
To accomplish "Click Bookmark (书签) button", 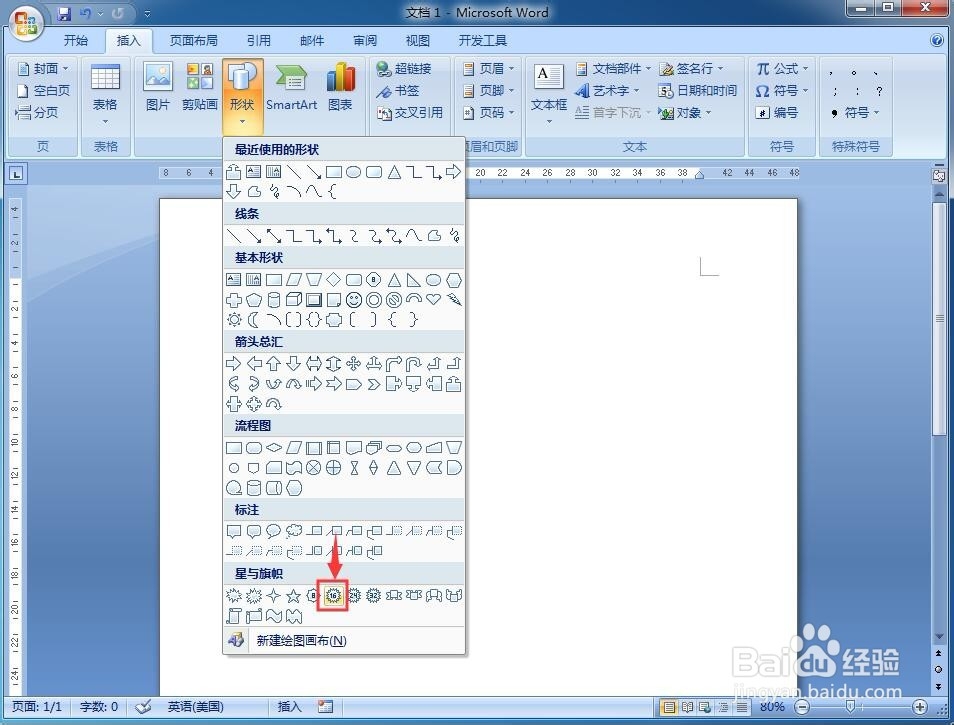I will point(398,91).
